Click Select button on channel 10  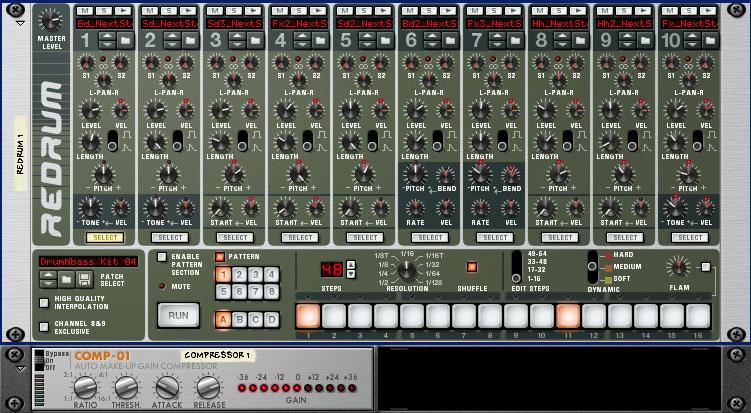(x=690, y=238)
